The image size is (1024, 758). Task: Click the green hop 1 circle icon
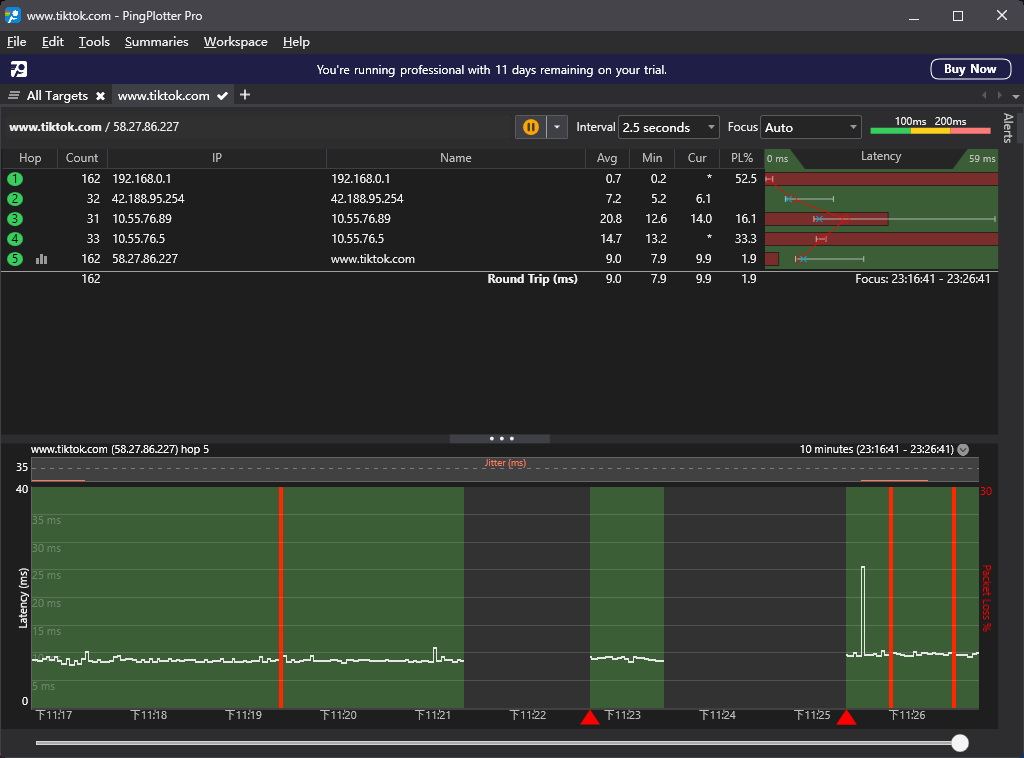[x=14, y=179]
